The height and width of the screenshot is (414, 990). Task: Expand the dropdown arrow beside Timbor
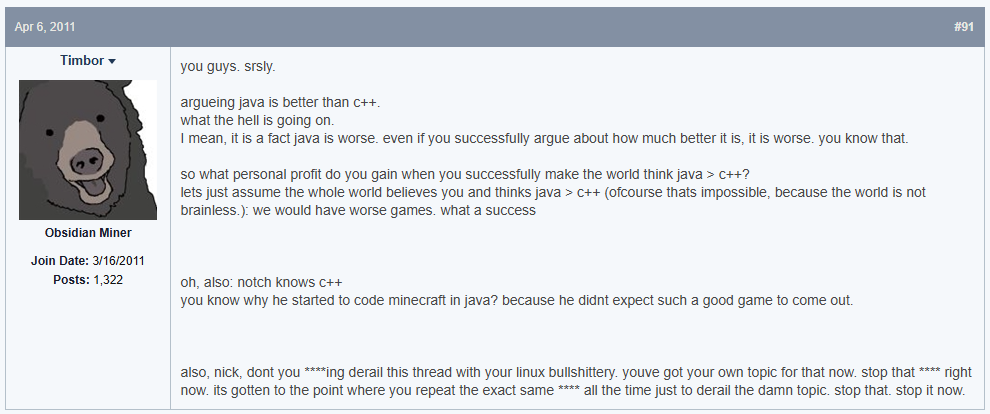click(112, 61)
